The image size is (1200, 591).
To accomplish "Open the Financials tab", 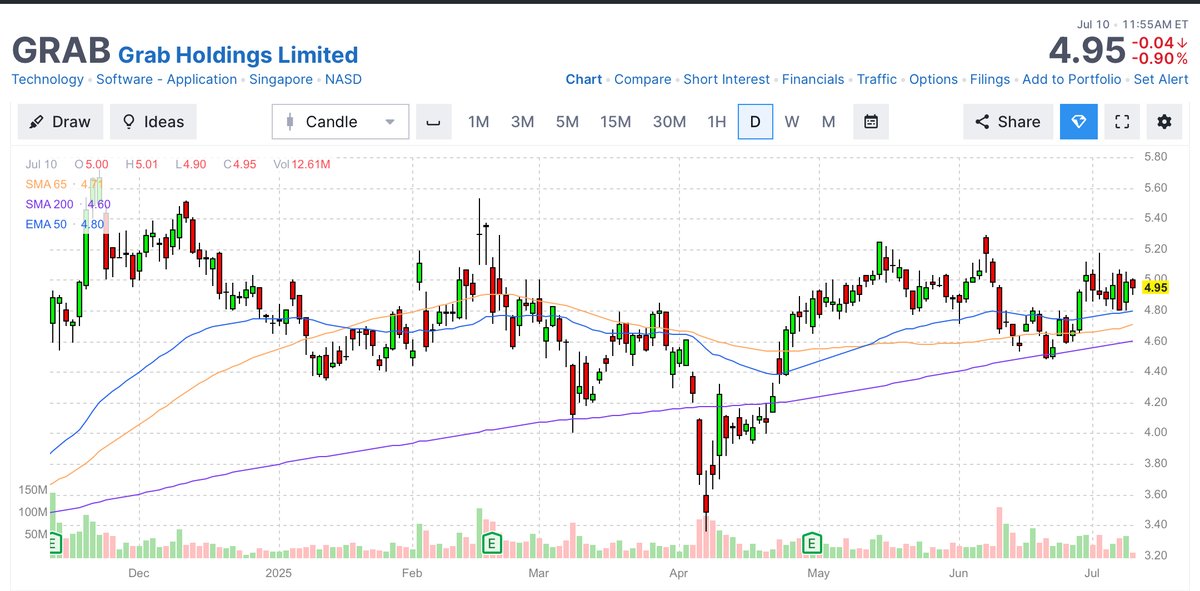I will [x=813, y=79].
